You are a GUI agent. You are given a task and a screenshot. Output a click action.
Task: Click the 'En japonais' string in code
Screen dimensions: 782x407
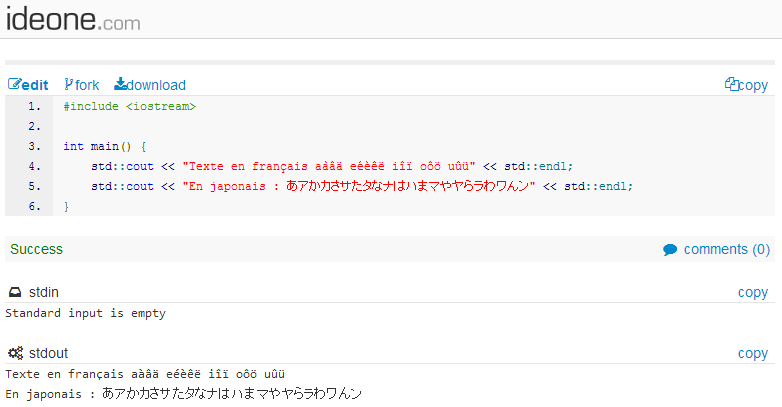359,186
